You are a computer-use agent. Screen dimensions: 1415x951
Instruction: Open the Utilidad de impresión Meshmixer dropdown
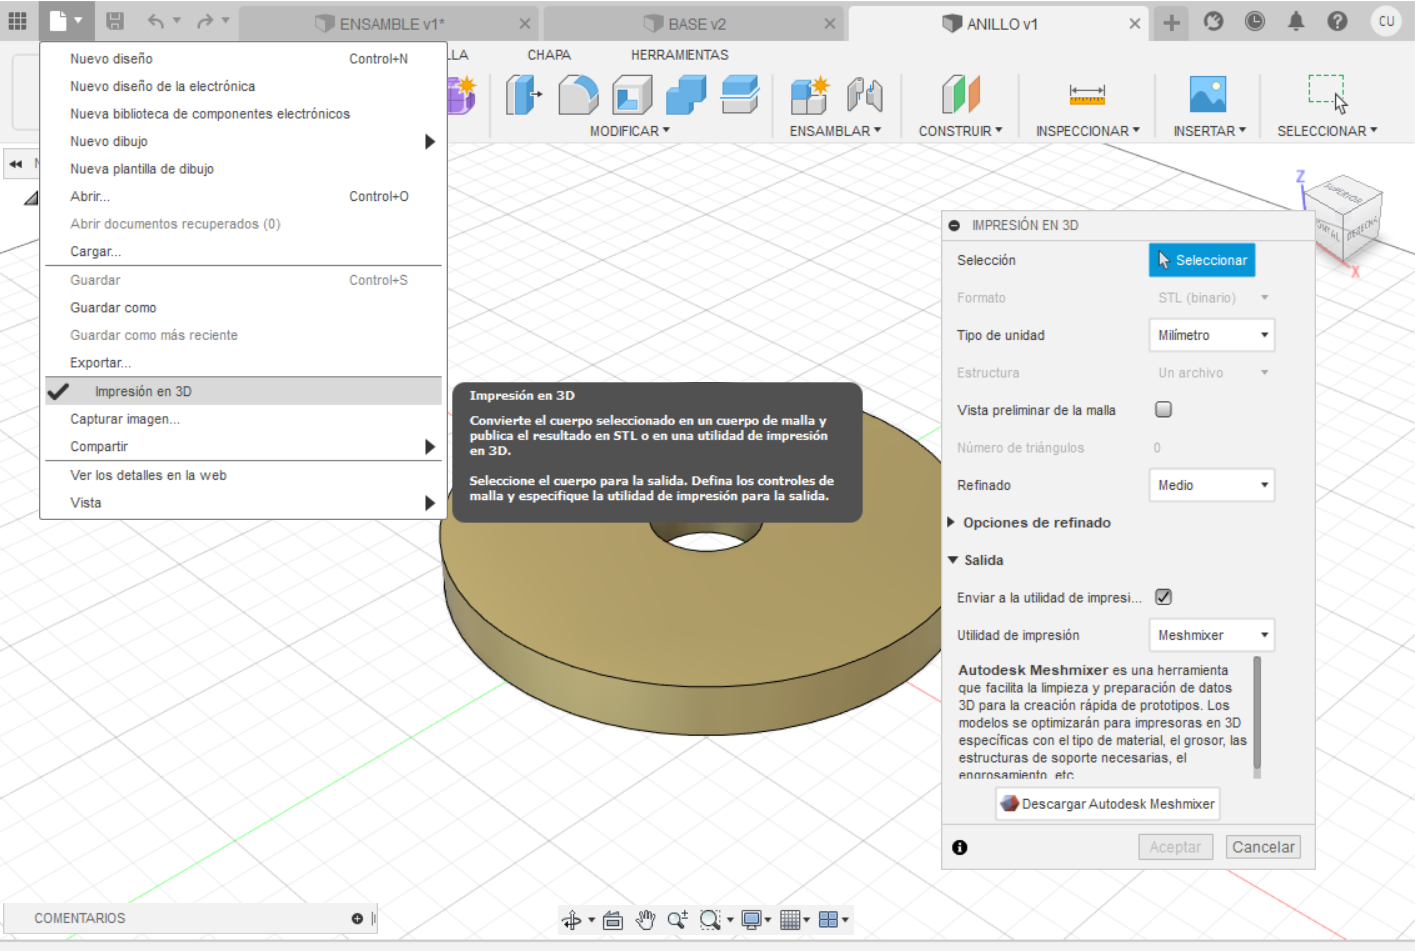[1212, 635]
